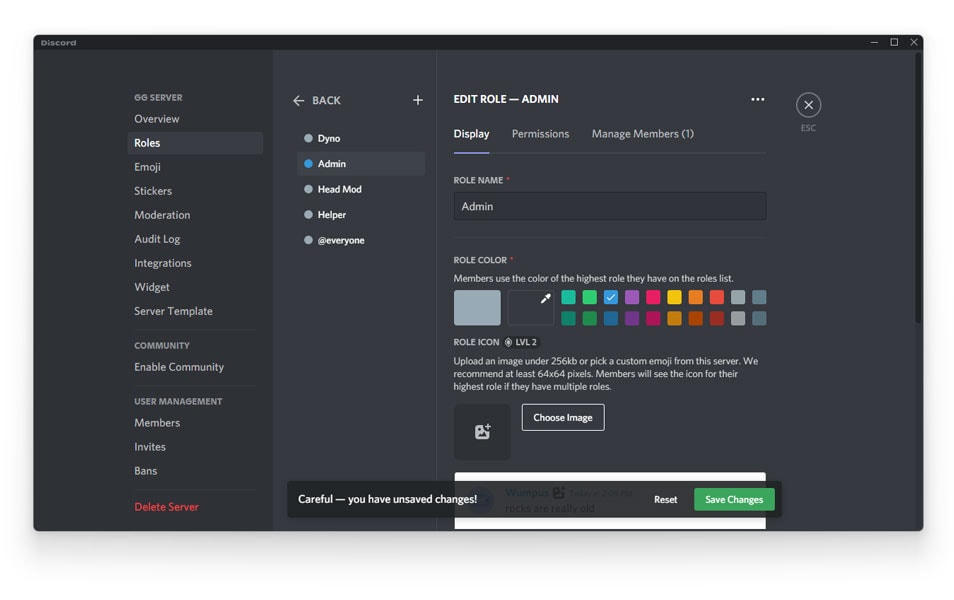The width and height of the screenshot is (954, 600).
Task: Click the 'ROLE COLOR' section label
Action: tap(480, 260)
